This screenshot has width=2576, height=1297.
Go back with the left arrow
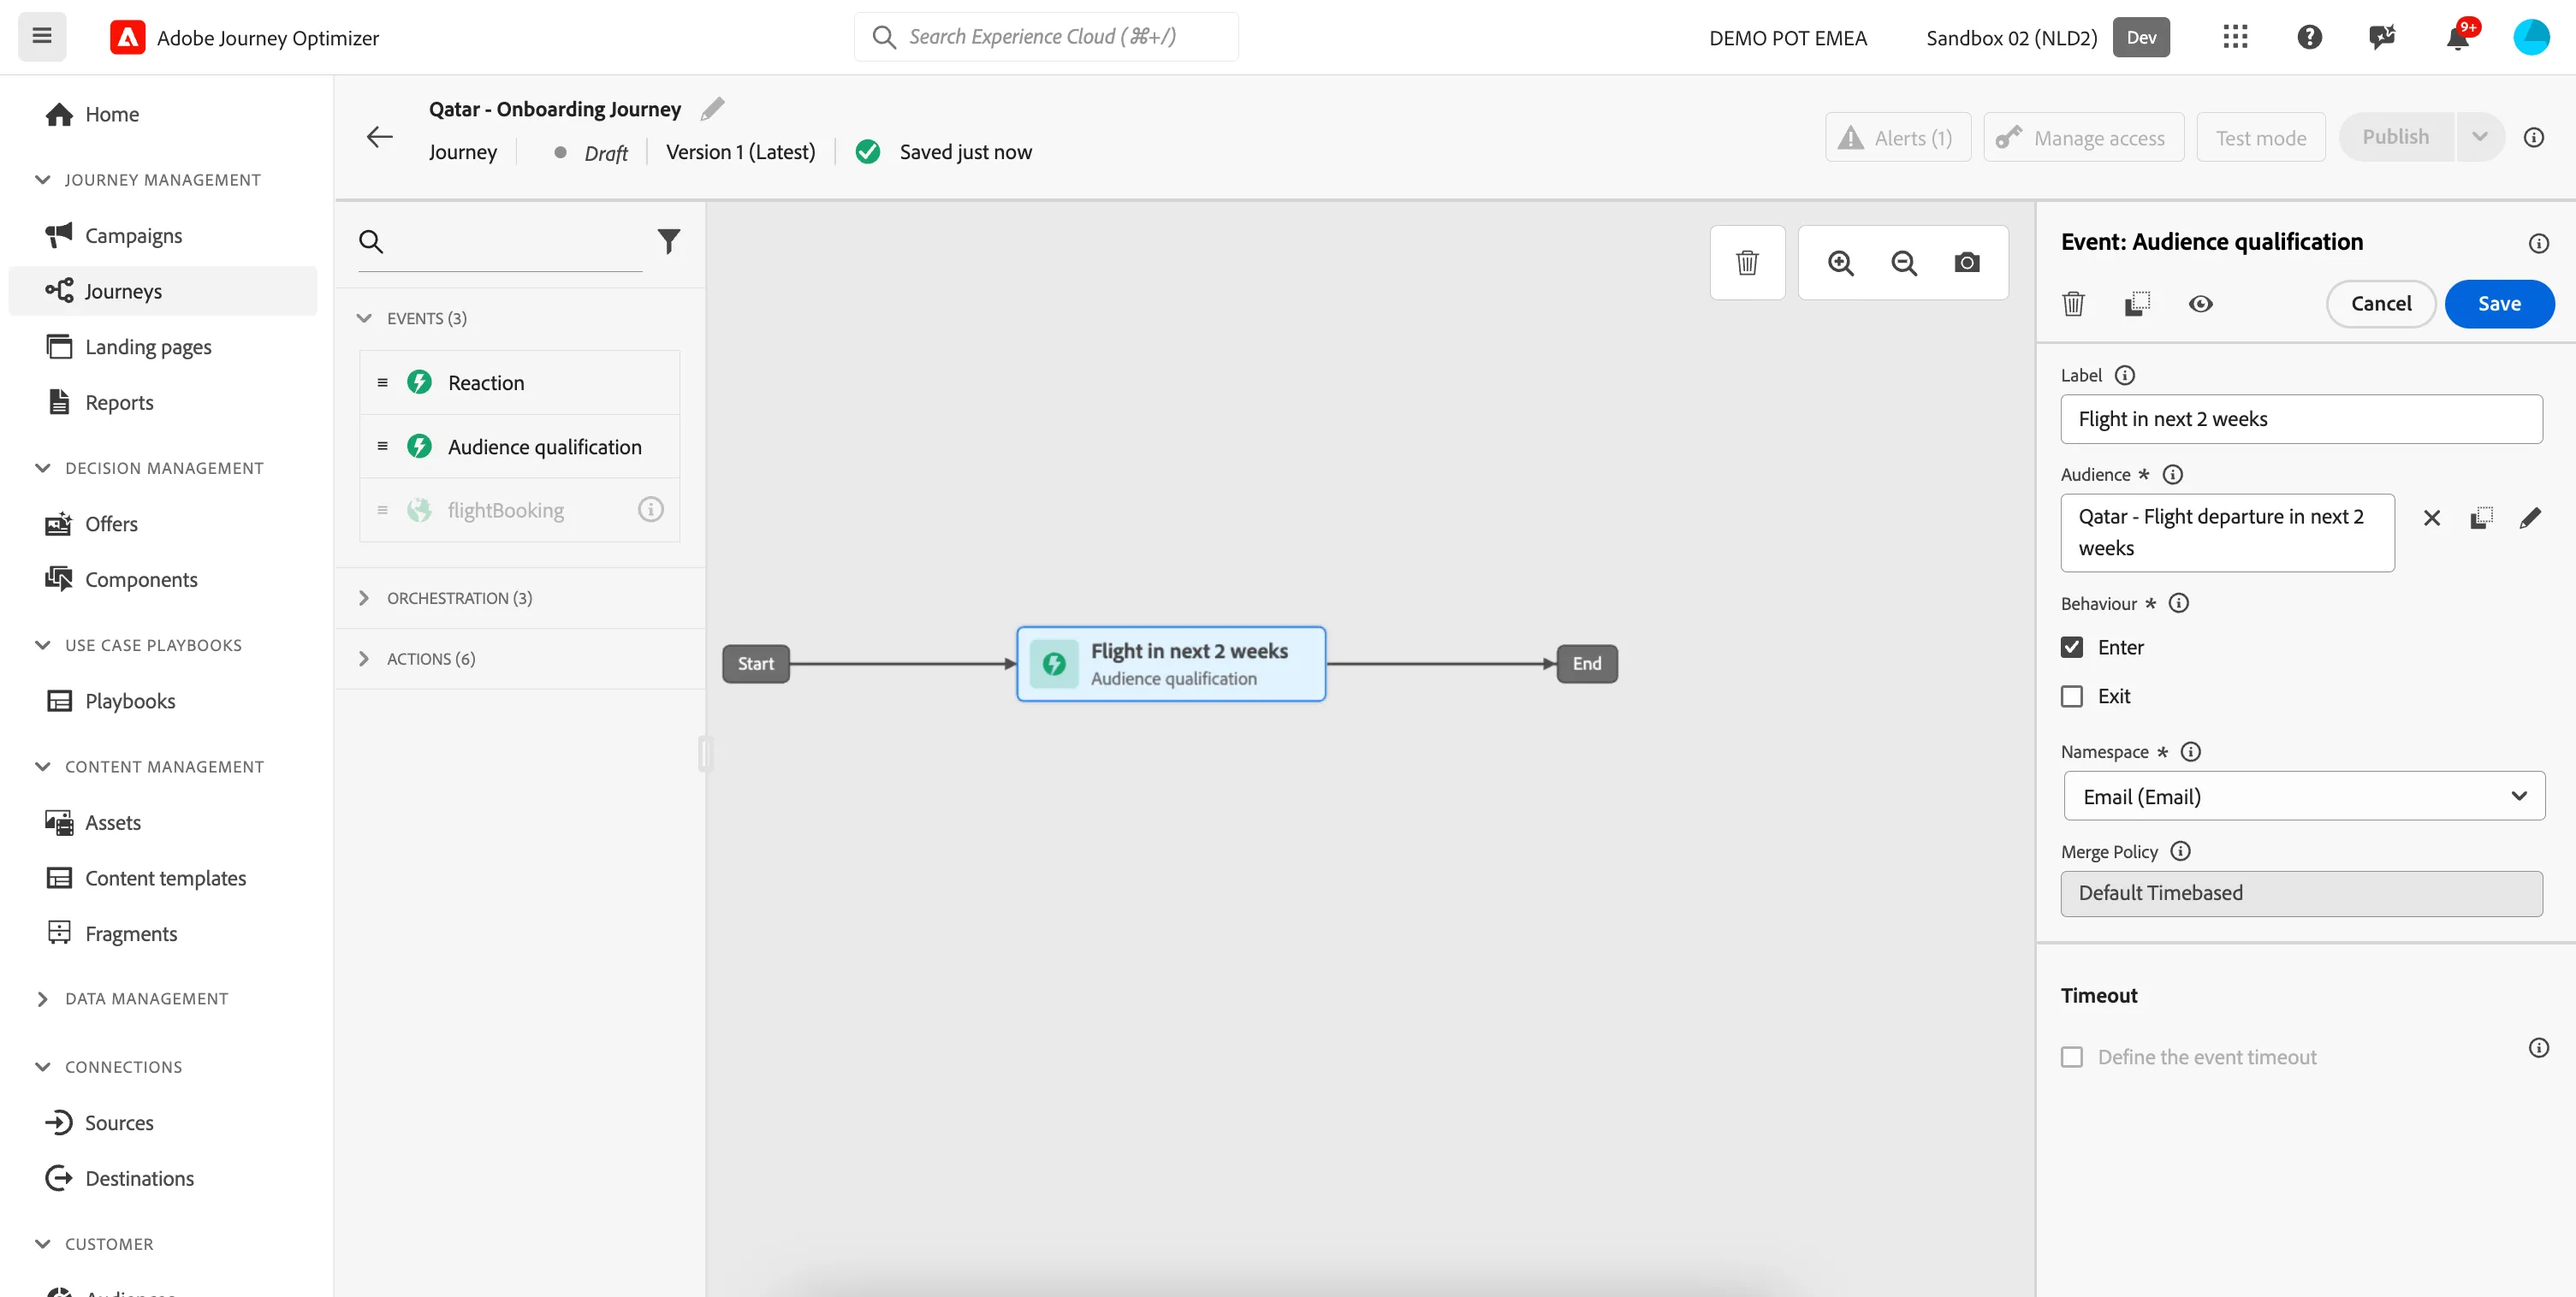coord(380,137)
